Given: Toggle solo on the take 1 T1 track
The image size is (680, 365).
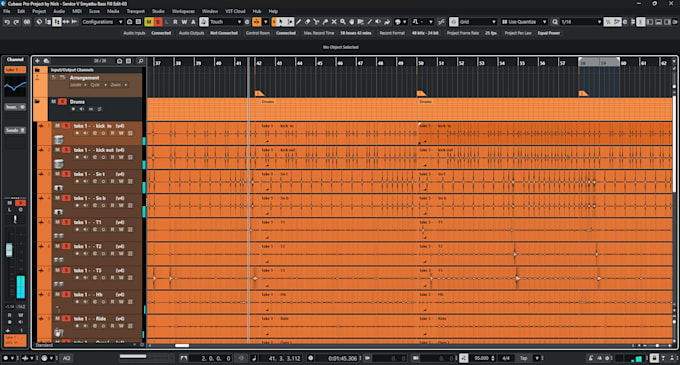Looking at the screenshot, I should tap(66, 222).
